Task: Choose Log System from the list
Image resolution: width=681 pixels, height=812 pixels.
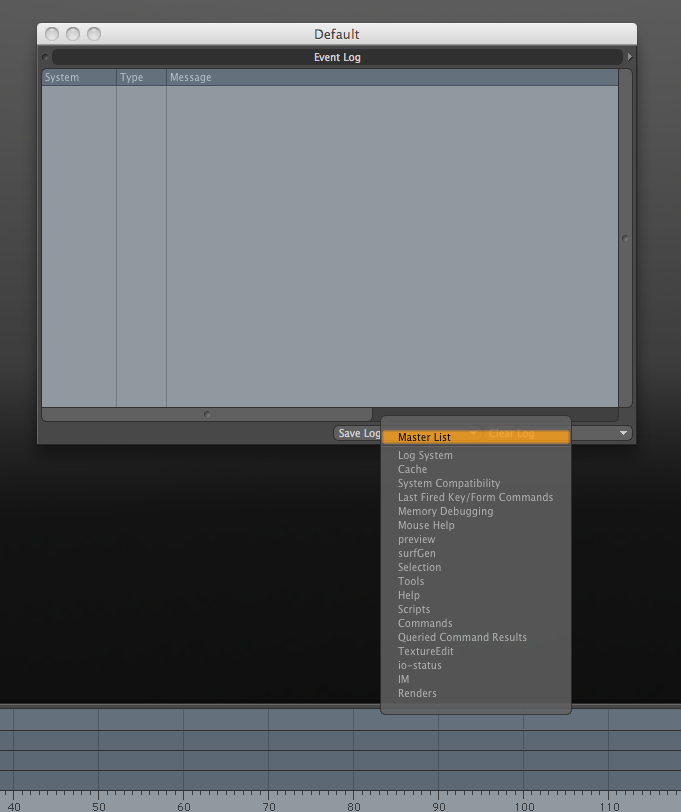Action: coord(476,455)
